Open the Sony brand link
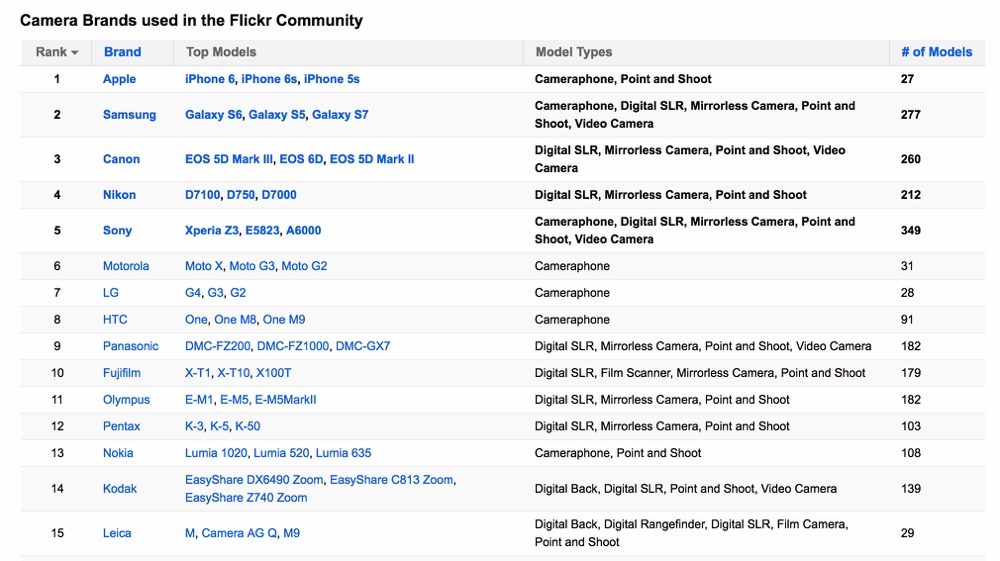1000x561 pixels. tap(117, 231)
